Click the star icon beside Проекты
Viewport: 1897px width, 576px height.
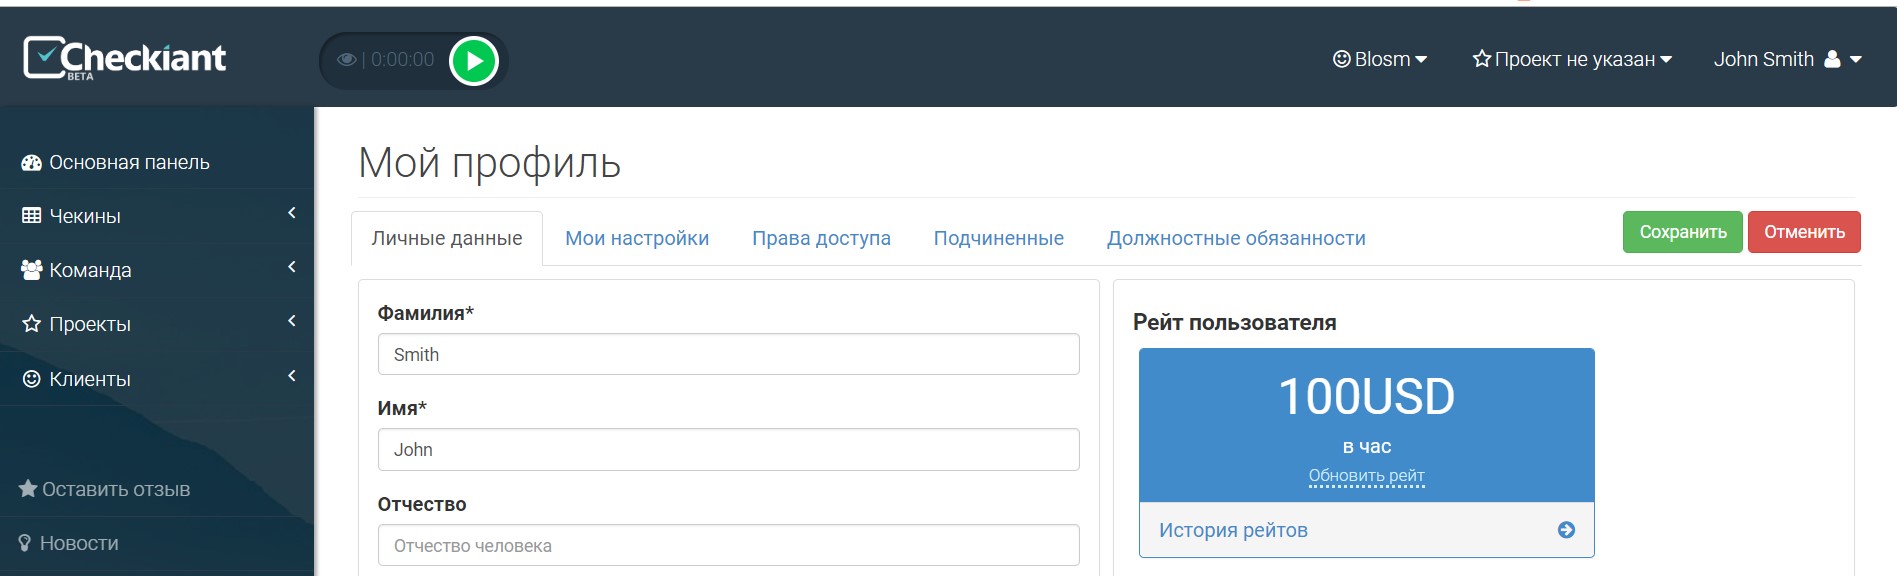[32, 324]
